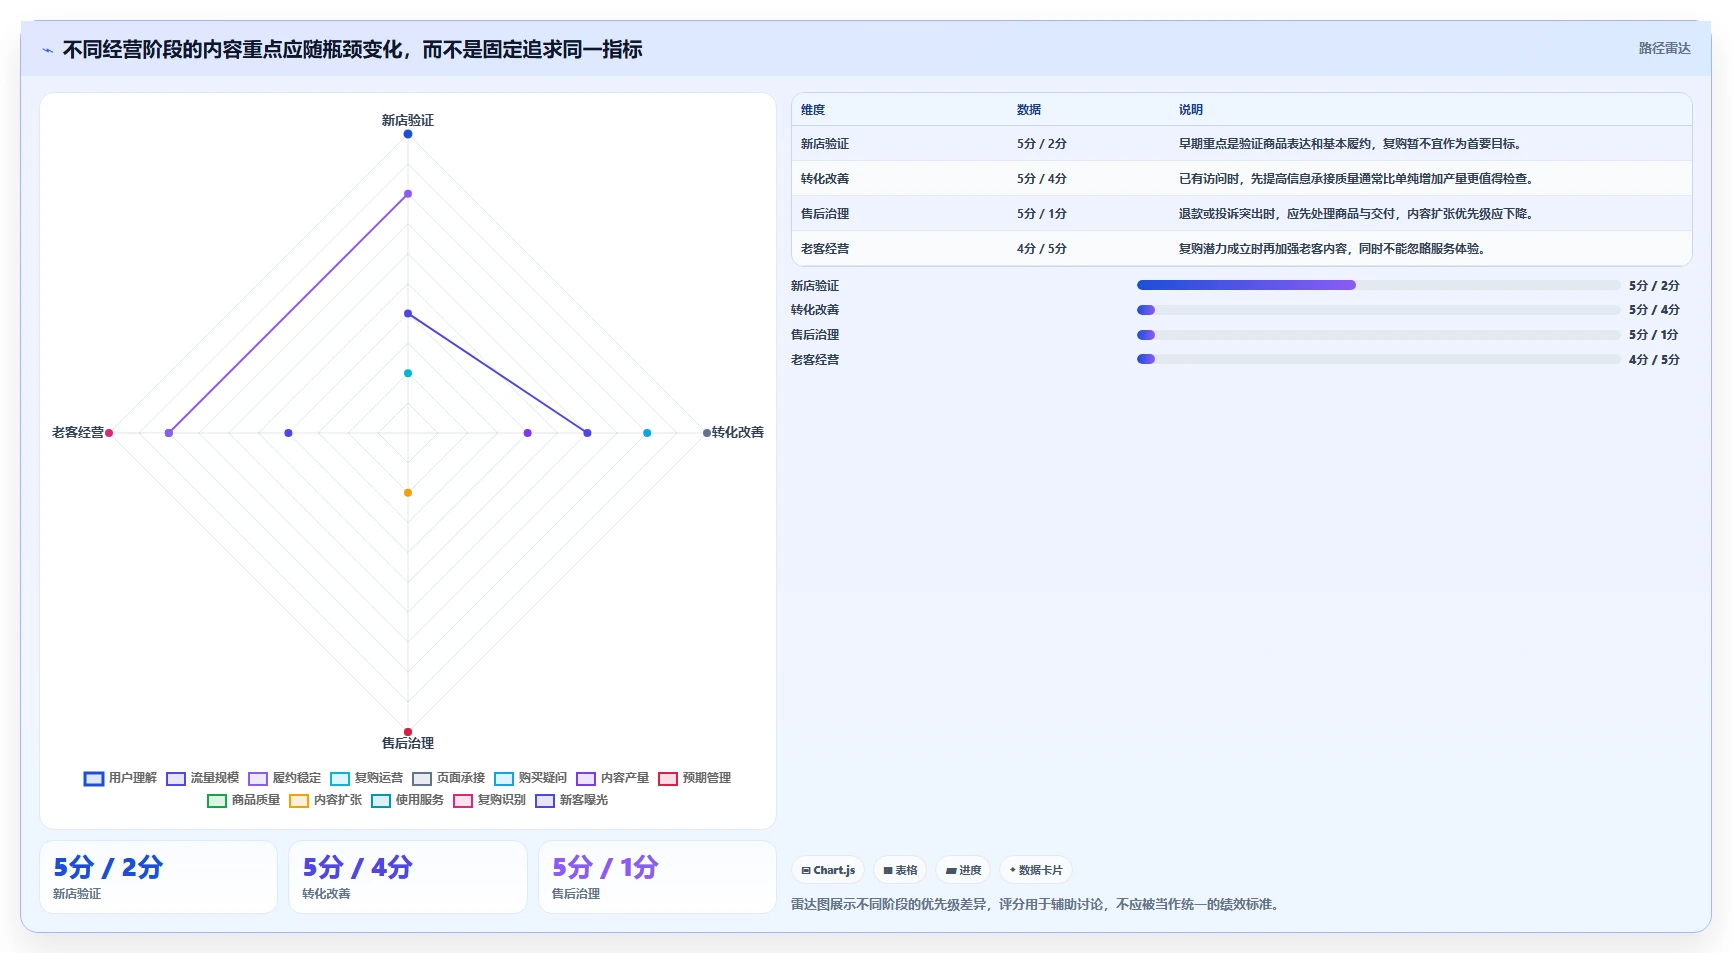Click the 售后治理 progress bar
Image resolution: width=1732 pixels, height=953 pixels.
(x=1378, y=335)
